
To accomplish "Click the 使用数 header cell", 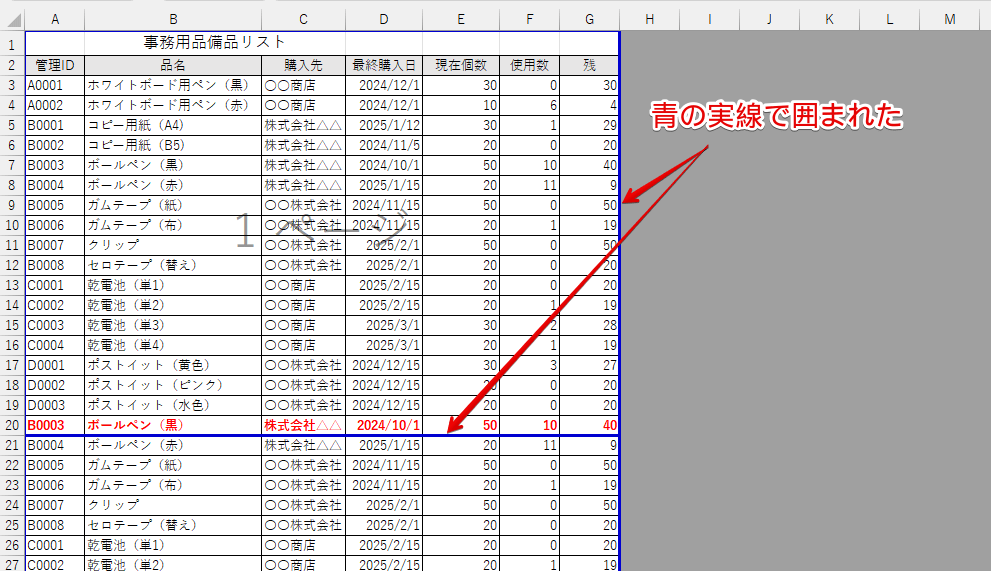I will coord(530,65).
